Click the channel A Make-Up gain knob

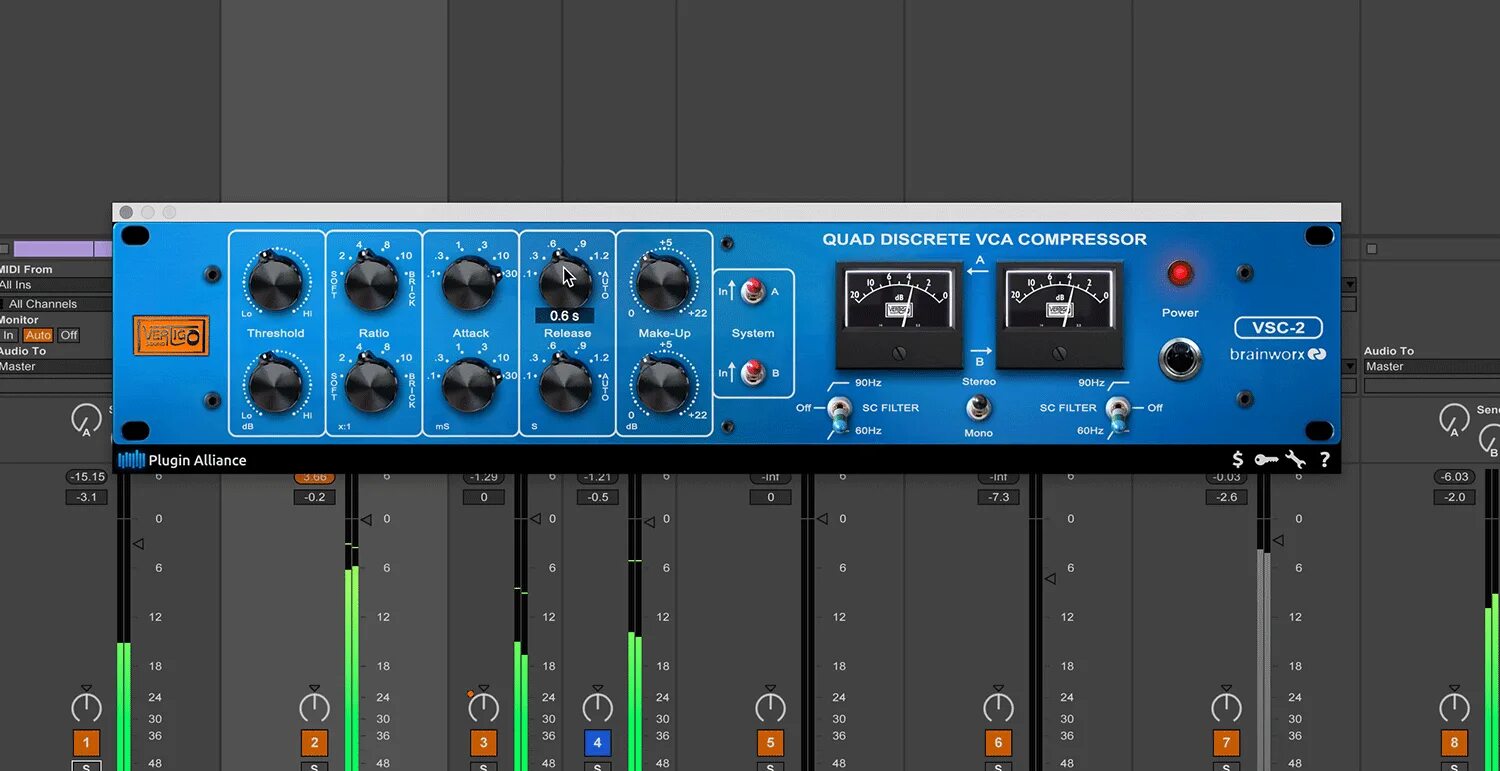click(x=663, y=284)
